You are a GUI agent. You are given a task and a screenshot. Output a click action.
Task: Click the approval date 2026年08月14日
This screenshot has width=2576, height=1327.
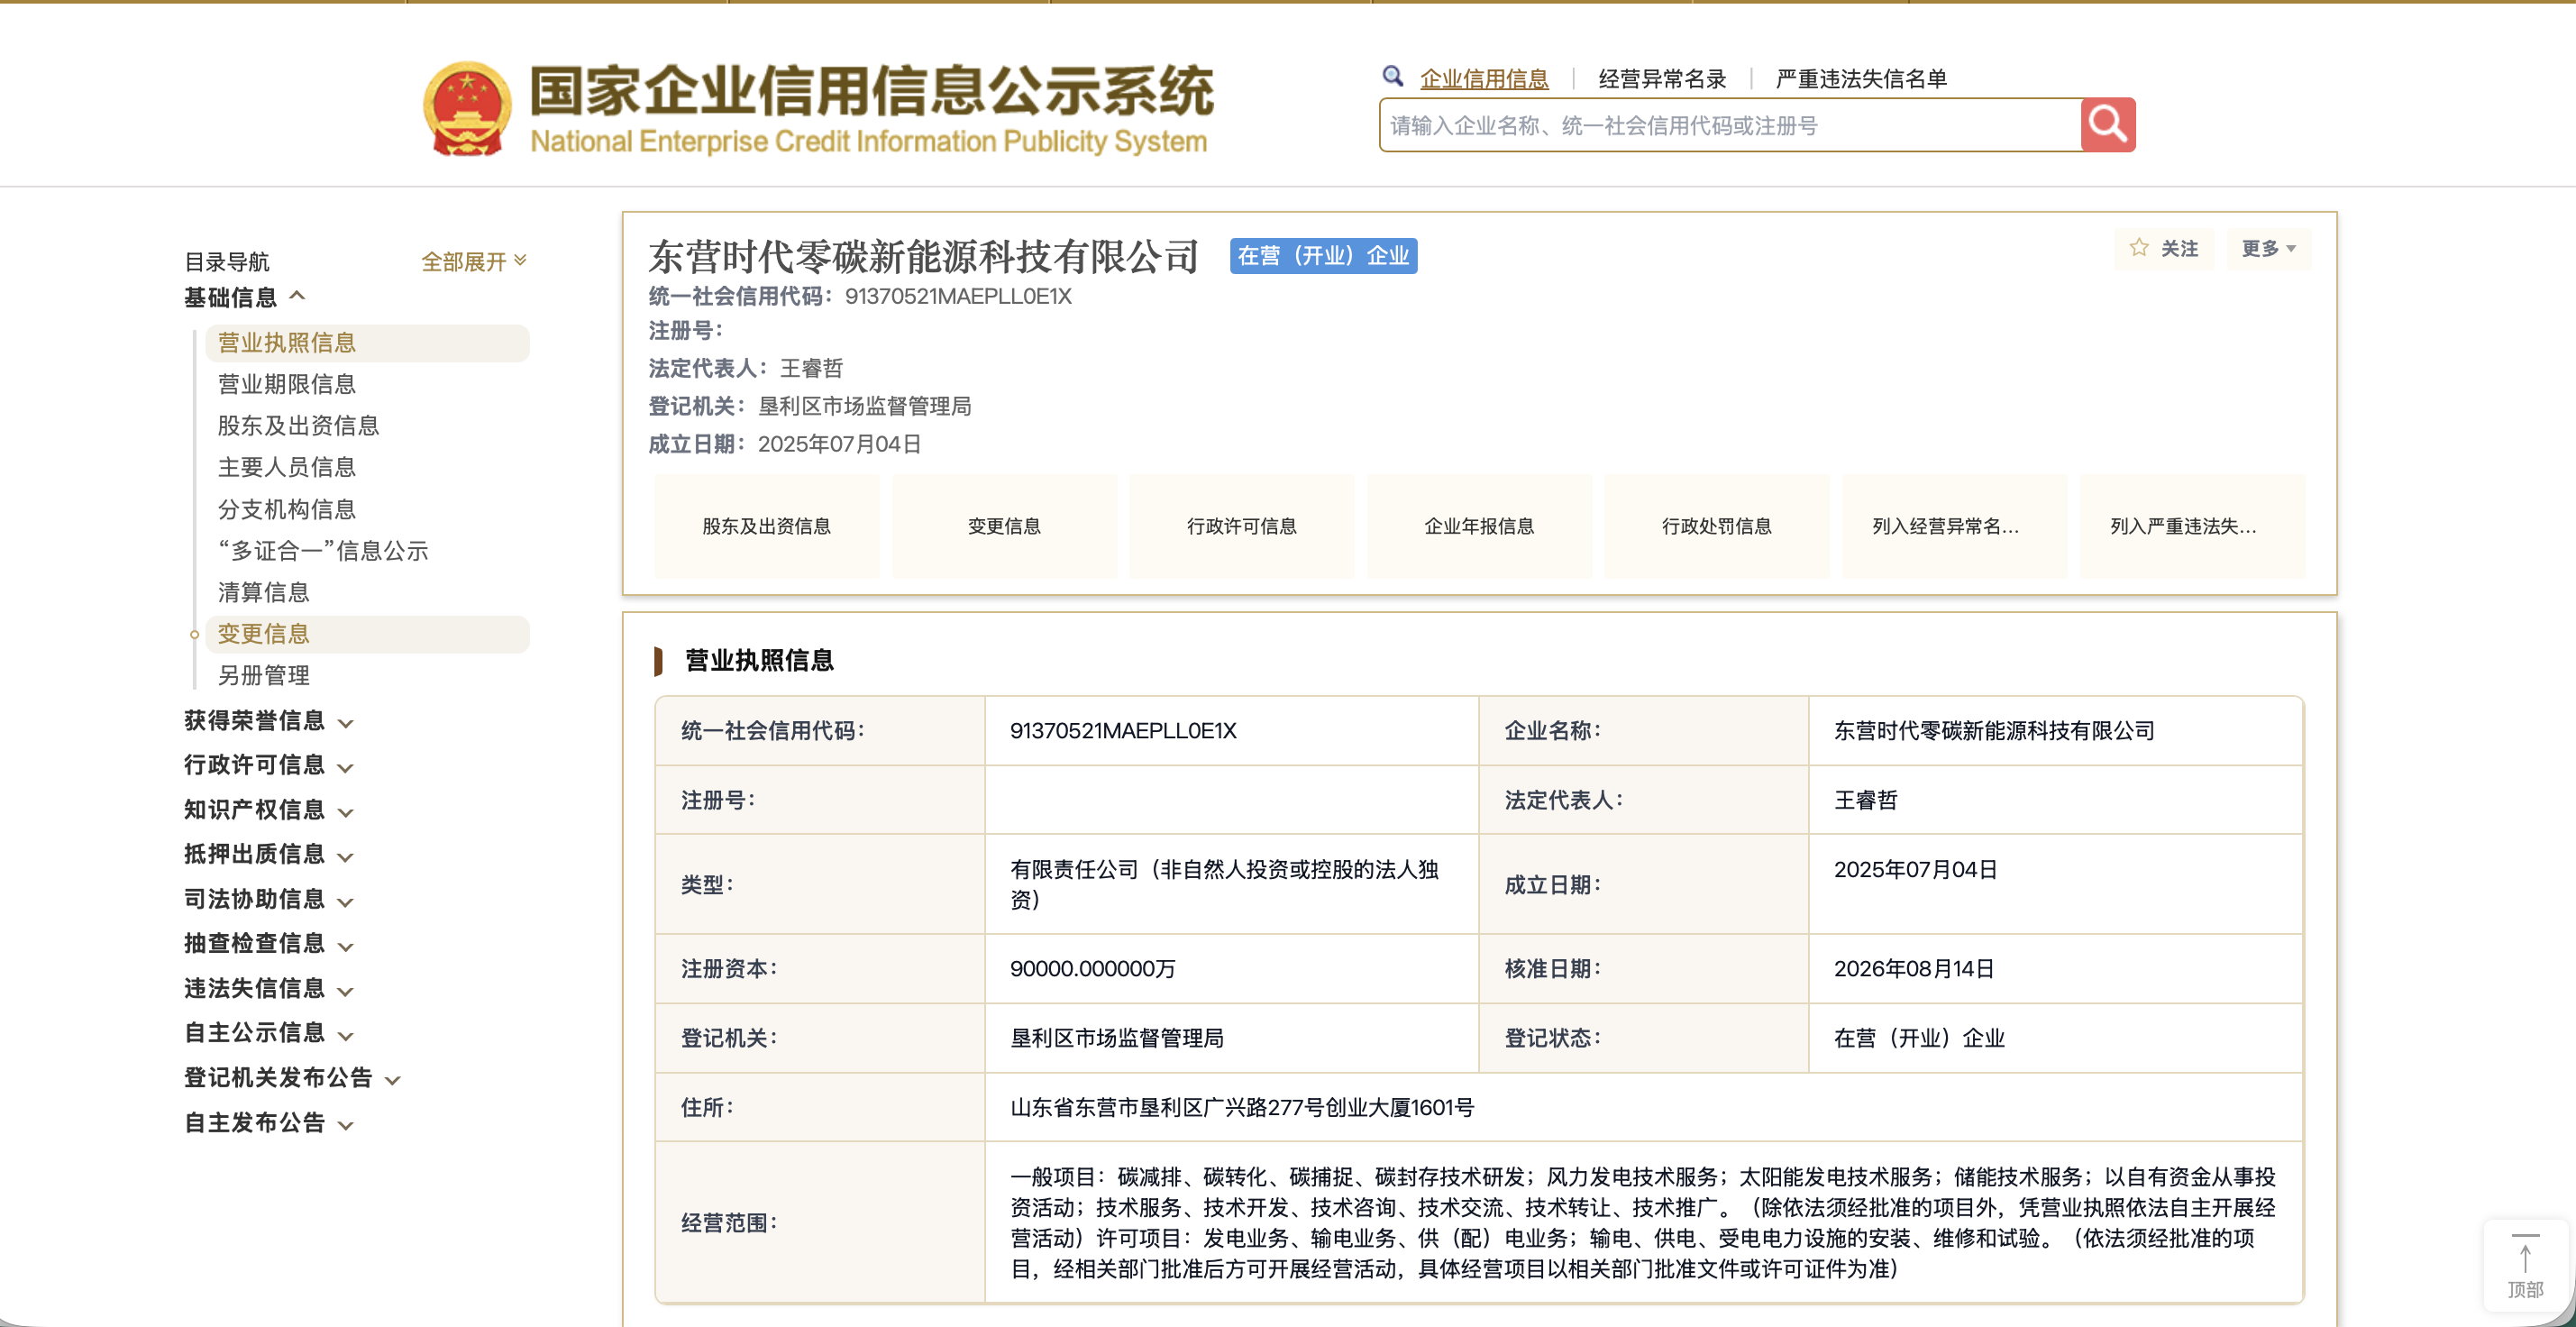[x=1914, y=969]
